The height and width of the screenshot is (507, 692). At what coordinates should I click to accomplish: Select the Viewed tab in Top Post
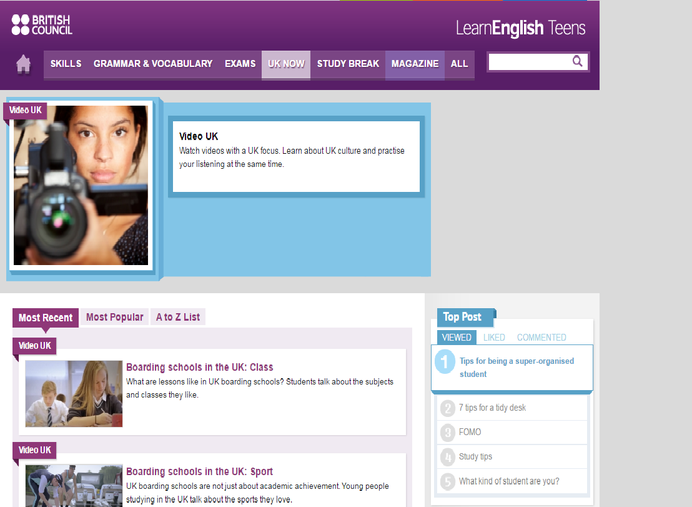click(456, 338)
